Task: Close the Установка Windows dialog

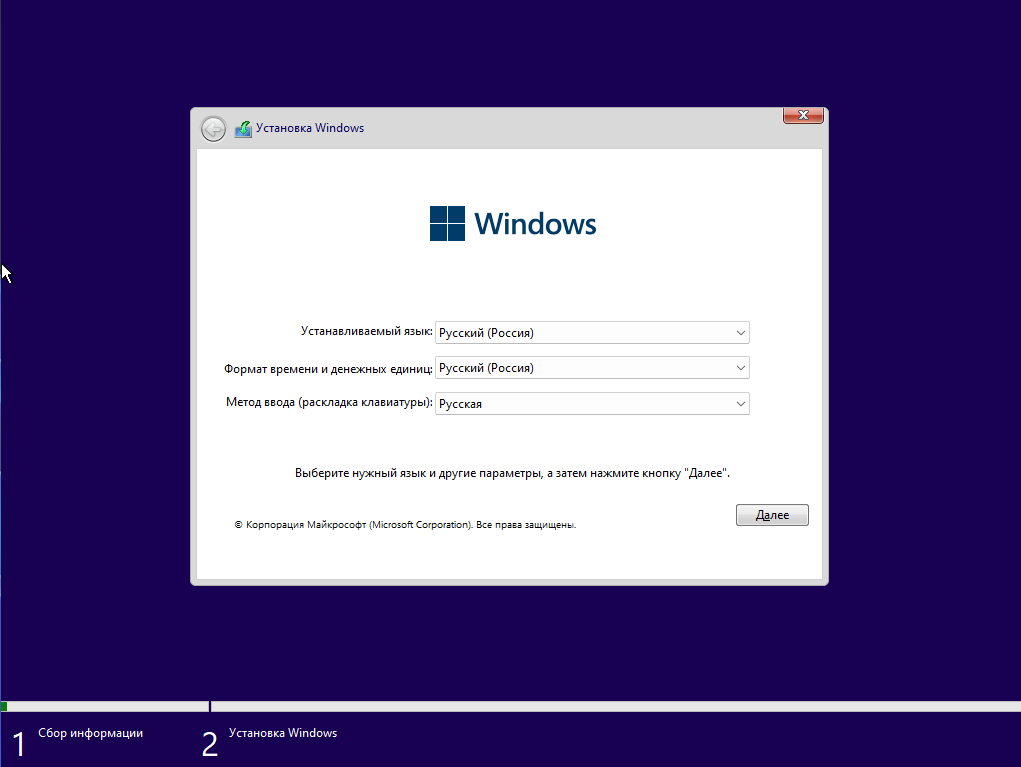Action: (803, 115)
